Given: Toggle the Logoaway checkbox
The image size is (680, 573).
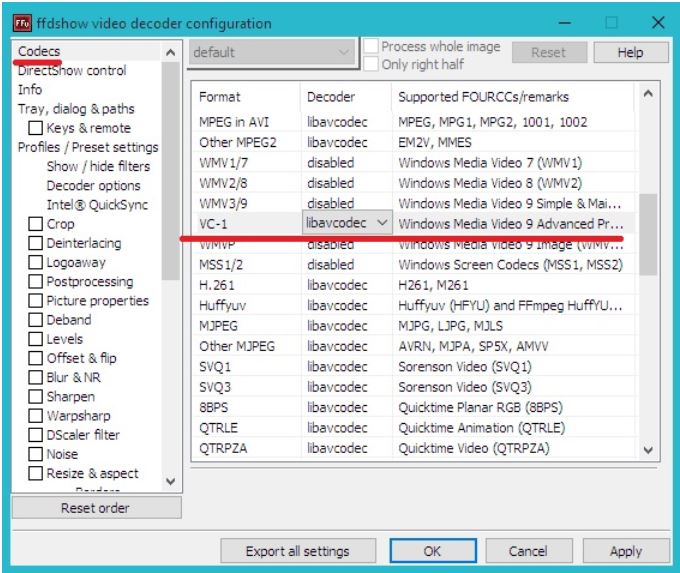Looking at the screenshot, I should 35,262.
